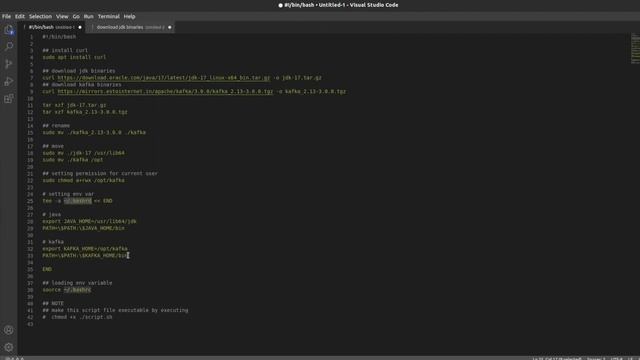Open the View menu
This screenshot has width=640, height=360.
62,16
